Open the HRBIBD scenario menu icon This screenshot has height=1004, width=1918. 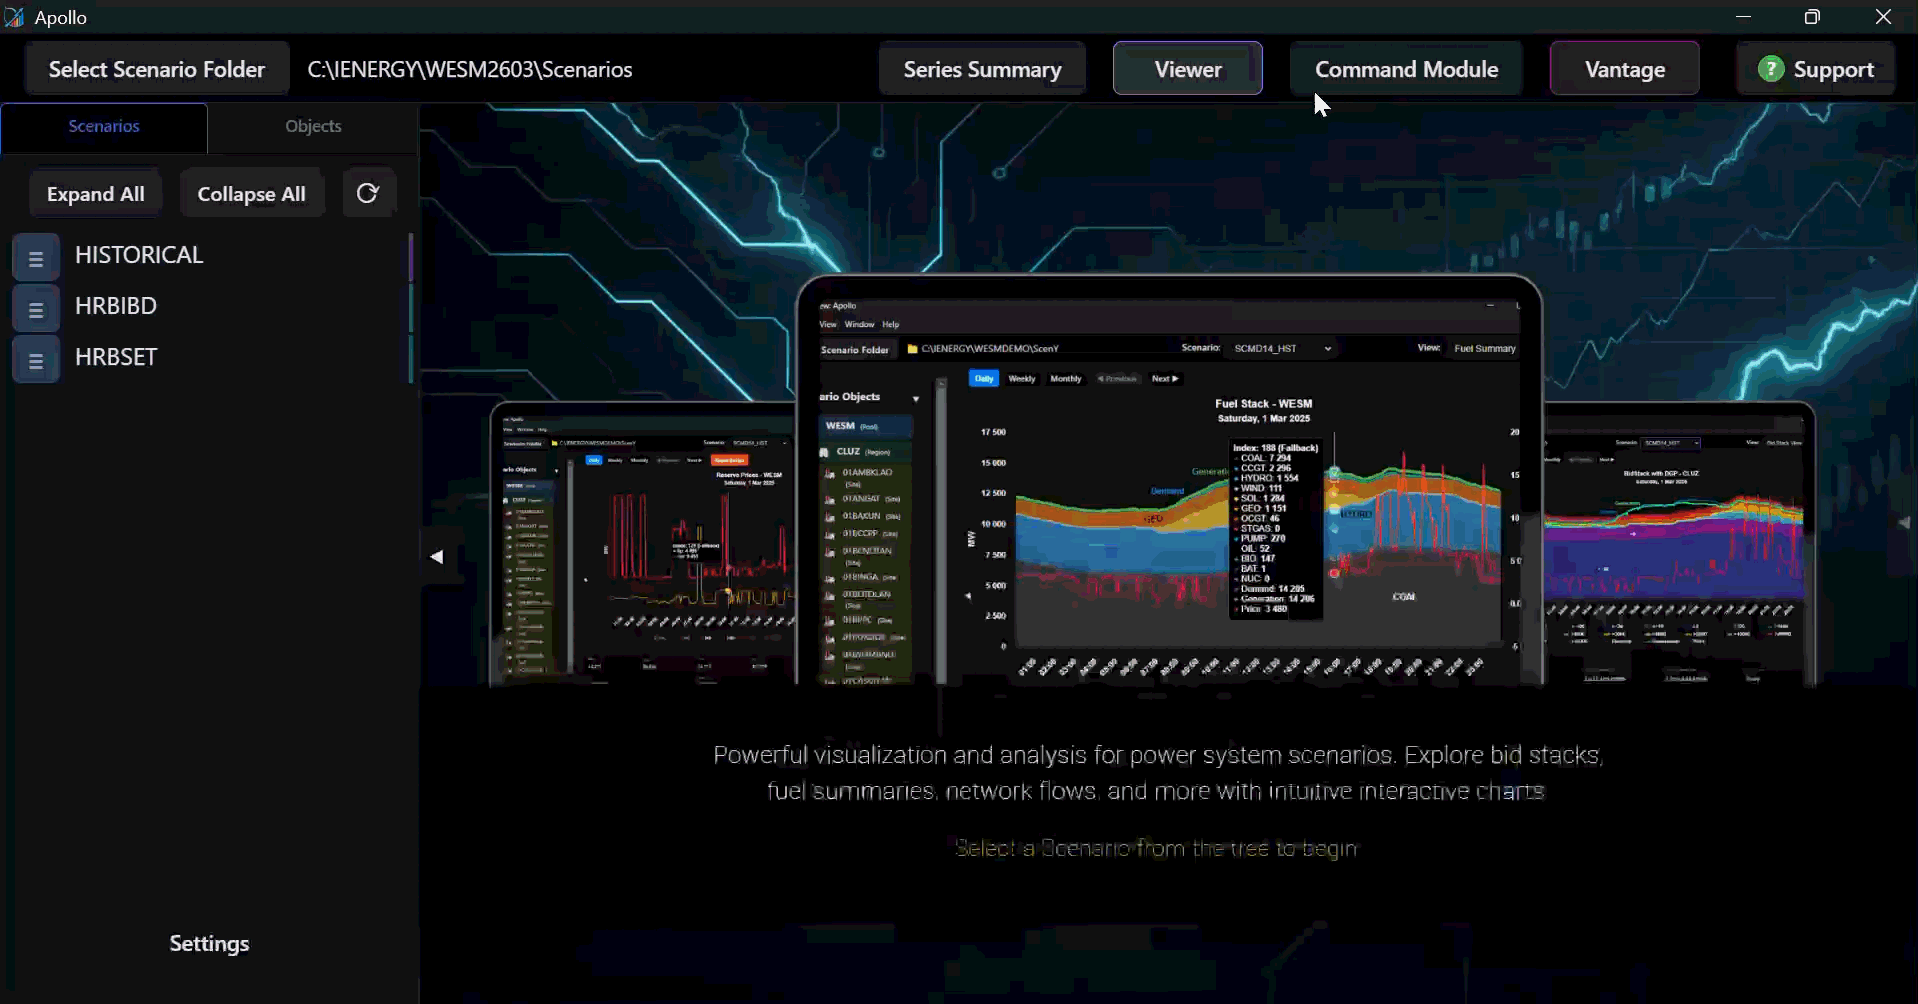36,309
